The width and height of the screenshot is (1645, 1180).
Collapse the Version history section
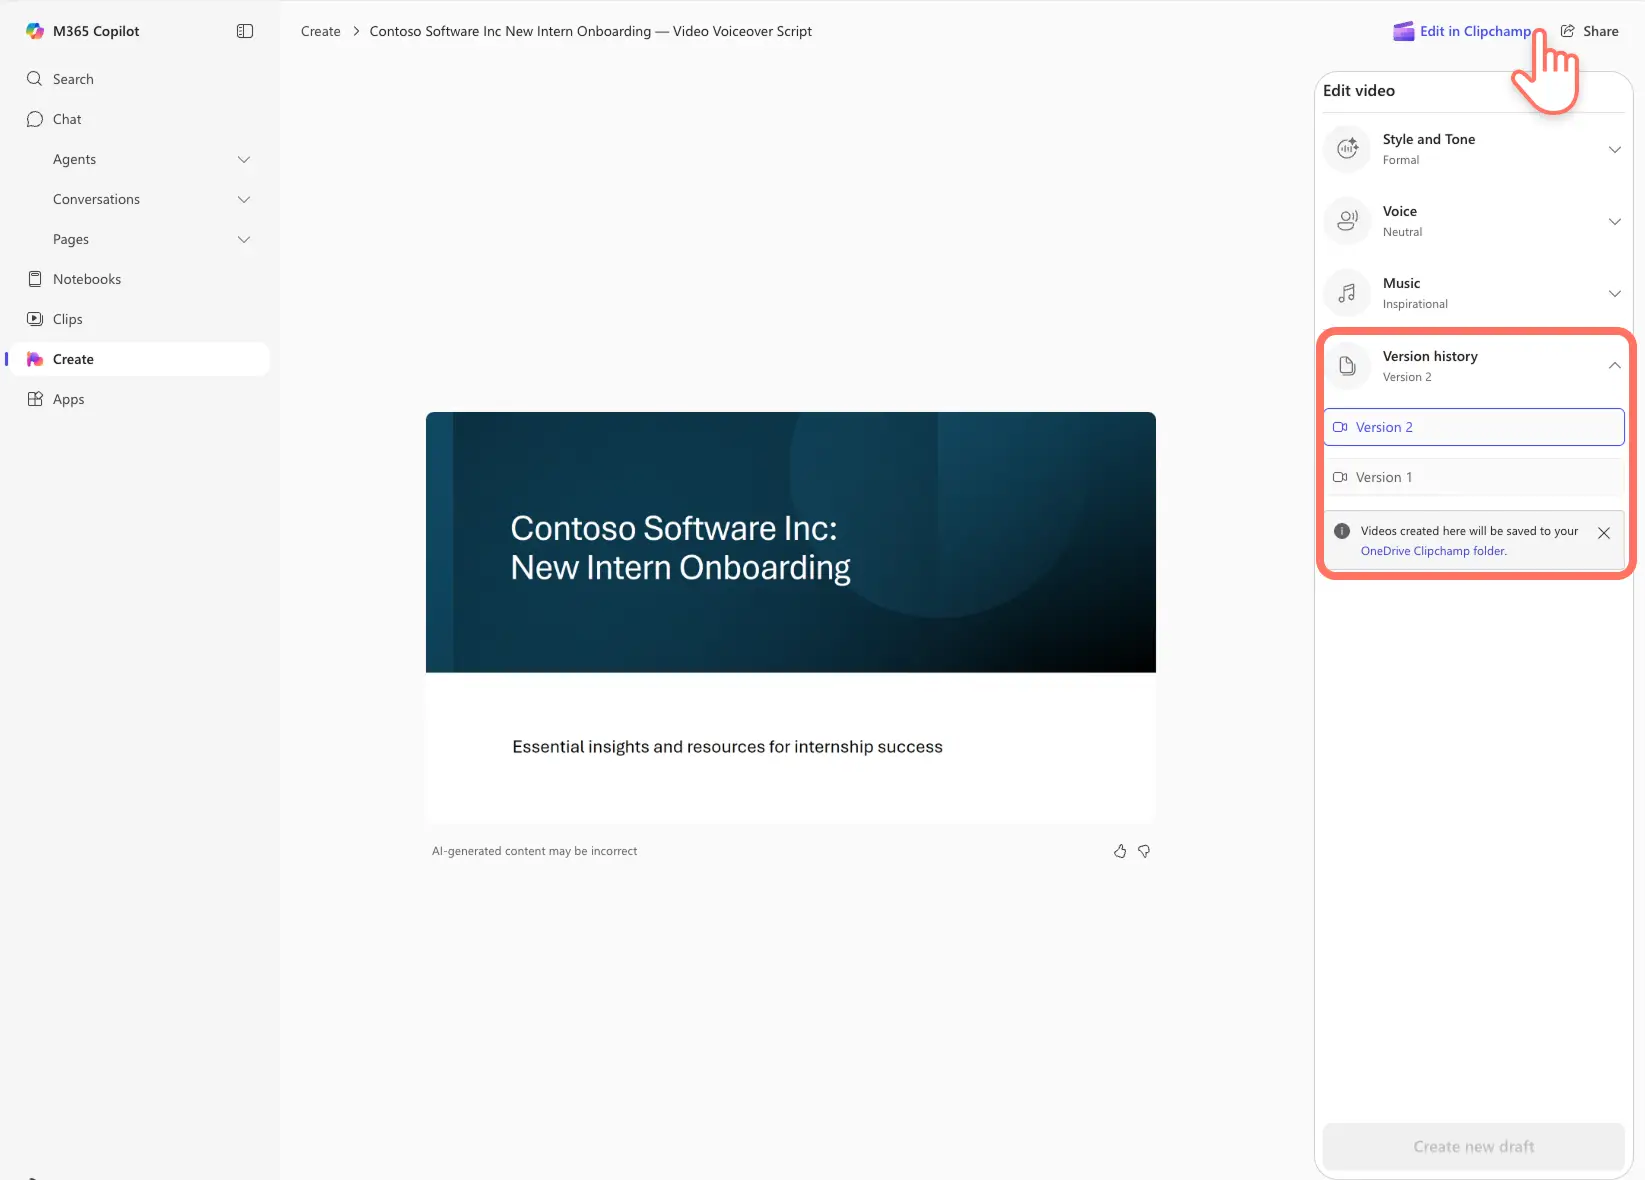pos(1614,366)
